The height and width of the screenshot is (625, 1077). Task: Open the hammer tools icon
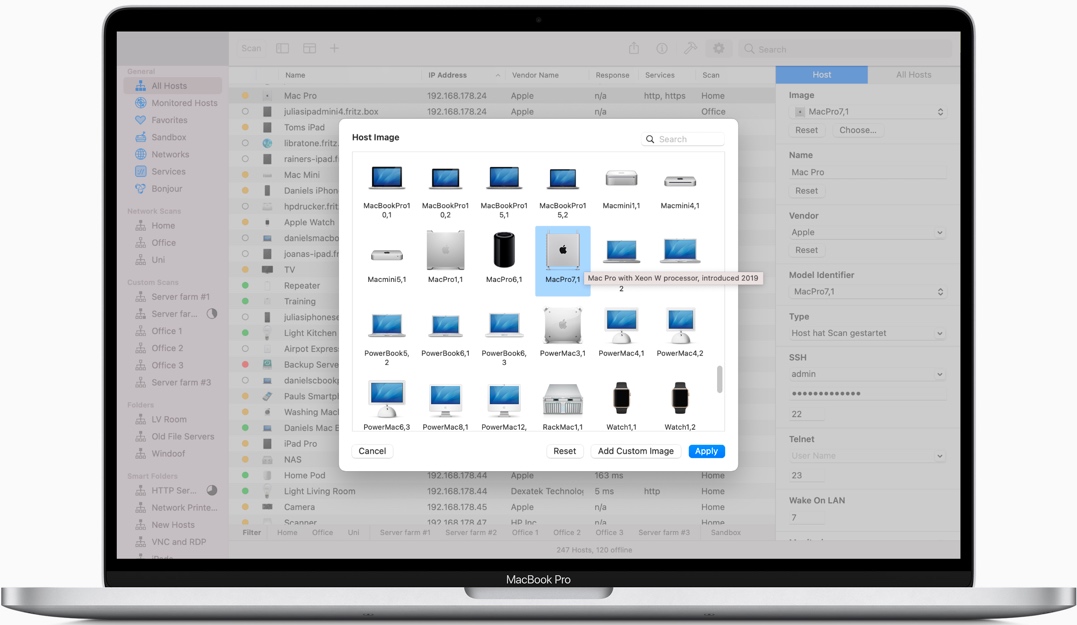coord(690,48)
